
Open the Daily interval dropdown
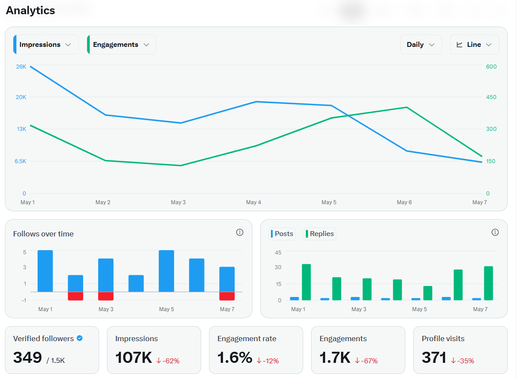pyautogui.click(x=421, y=45)
